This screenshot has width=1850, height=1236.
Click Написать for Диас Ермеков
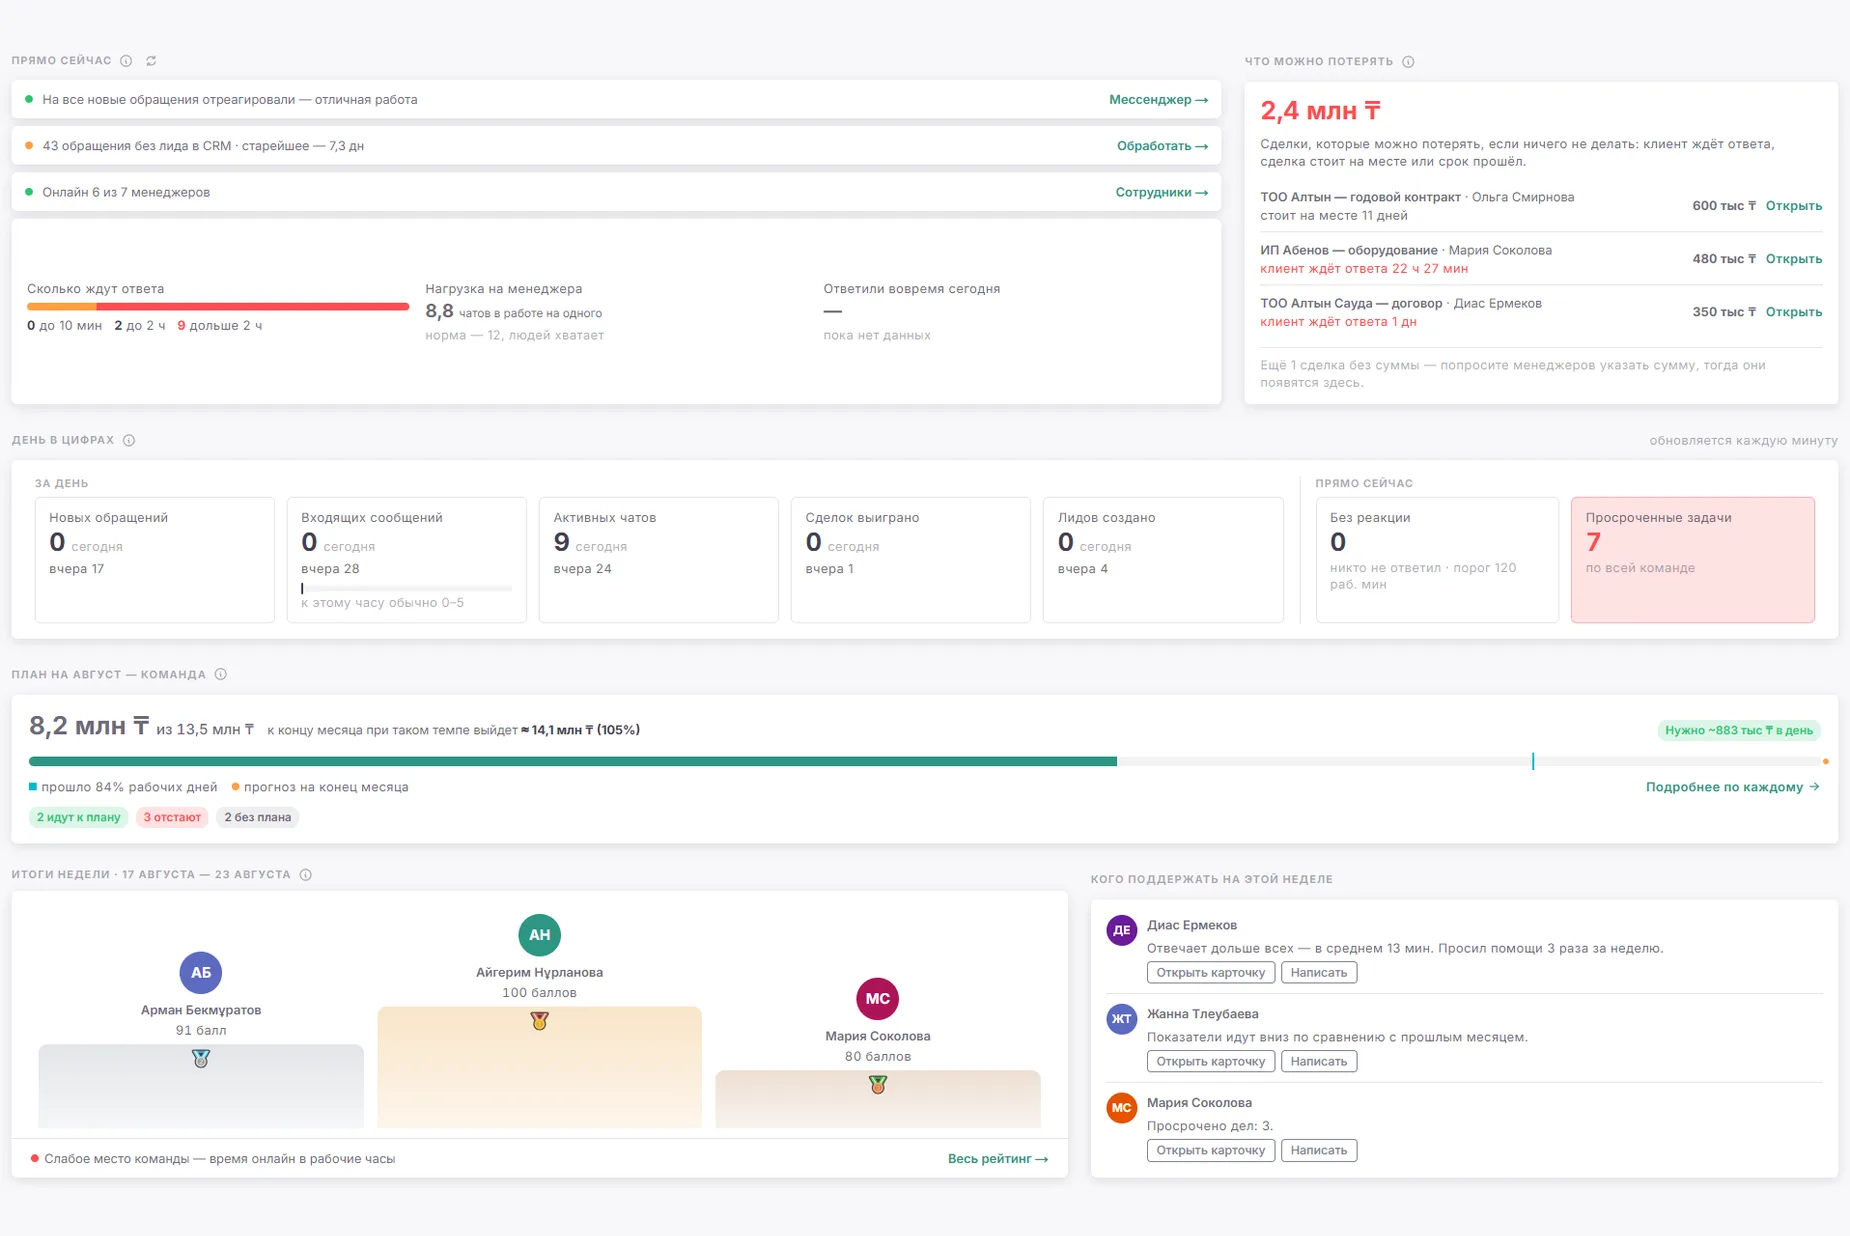click(1319, 973)
